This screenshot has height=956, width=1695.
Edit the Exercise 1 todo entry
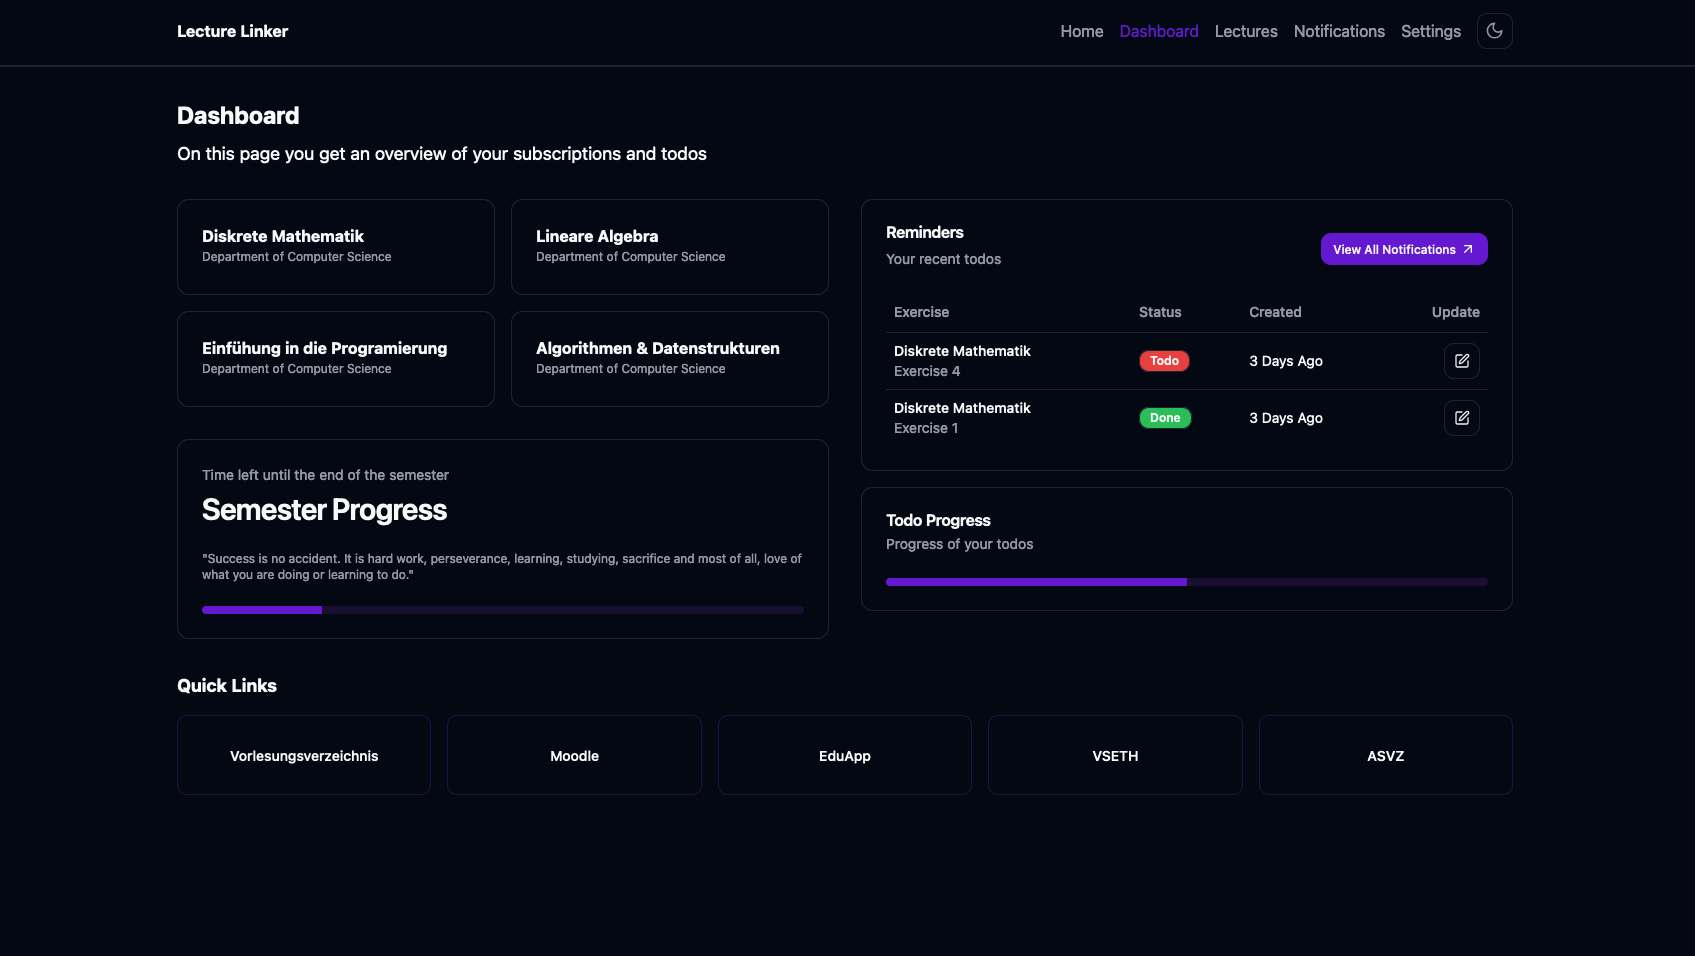coord(1461,418)
